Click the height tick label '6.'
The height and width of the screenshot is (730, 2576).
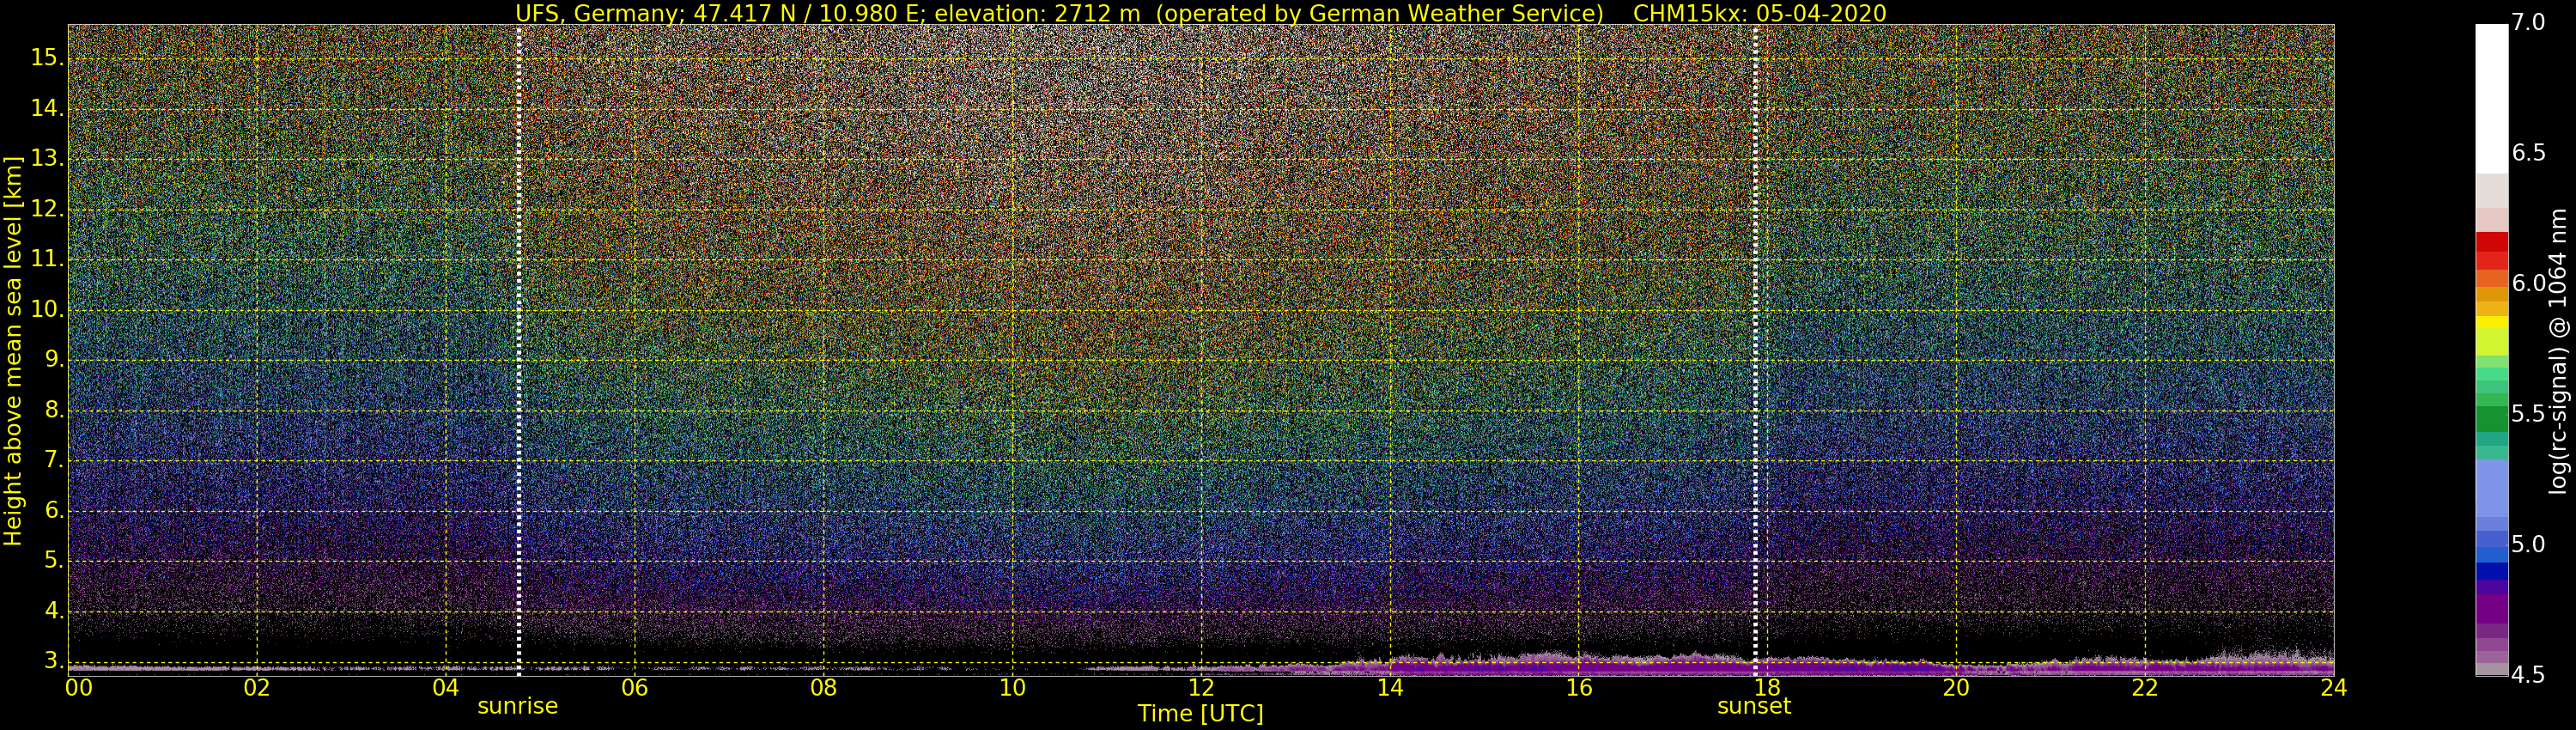point(53,511)
